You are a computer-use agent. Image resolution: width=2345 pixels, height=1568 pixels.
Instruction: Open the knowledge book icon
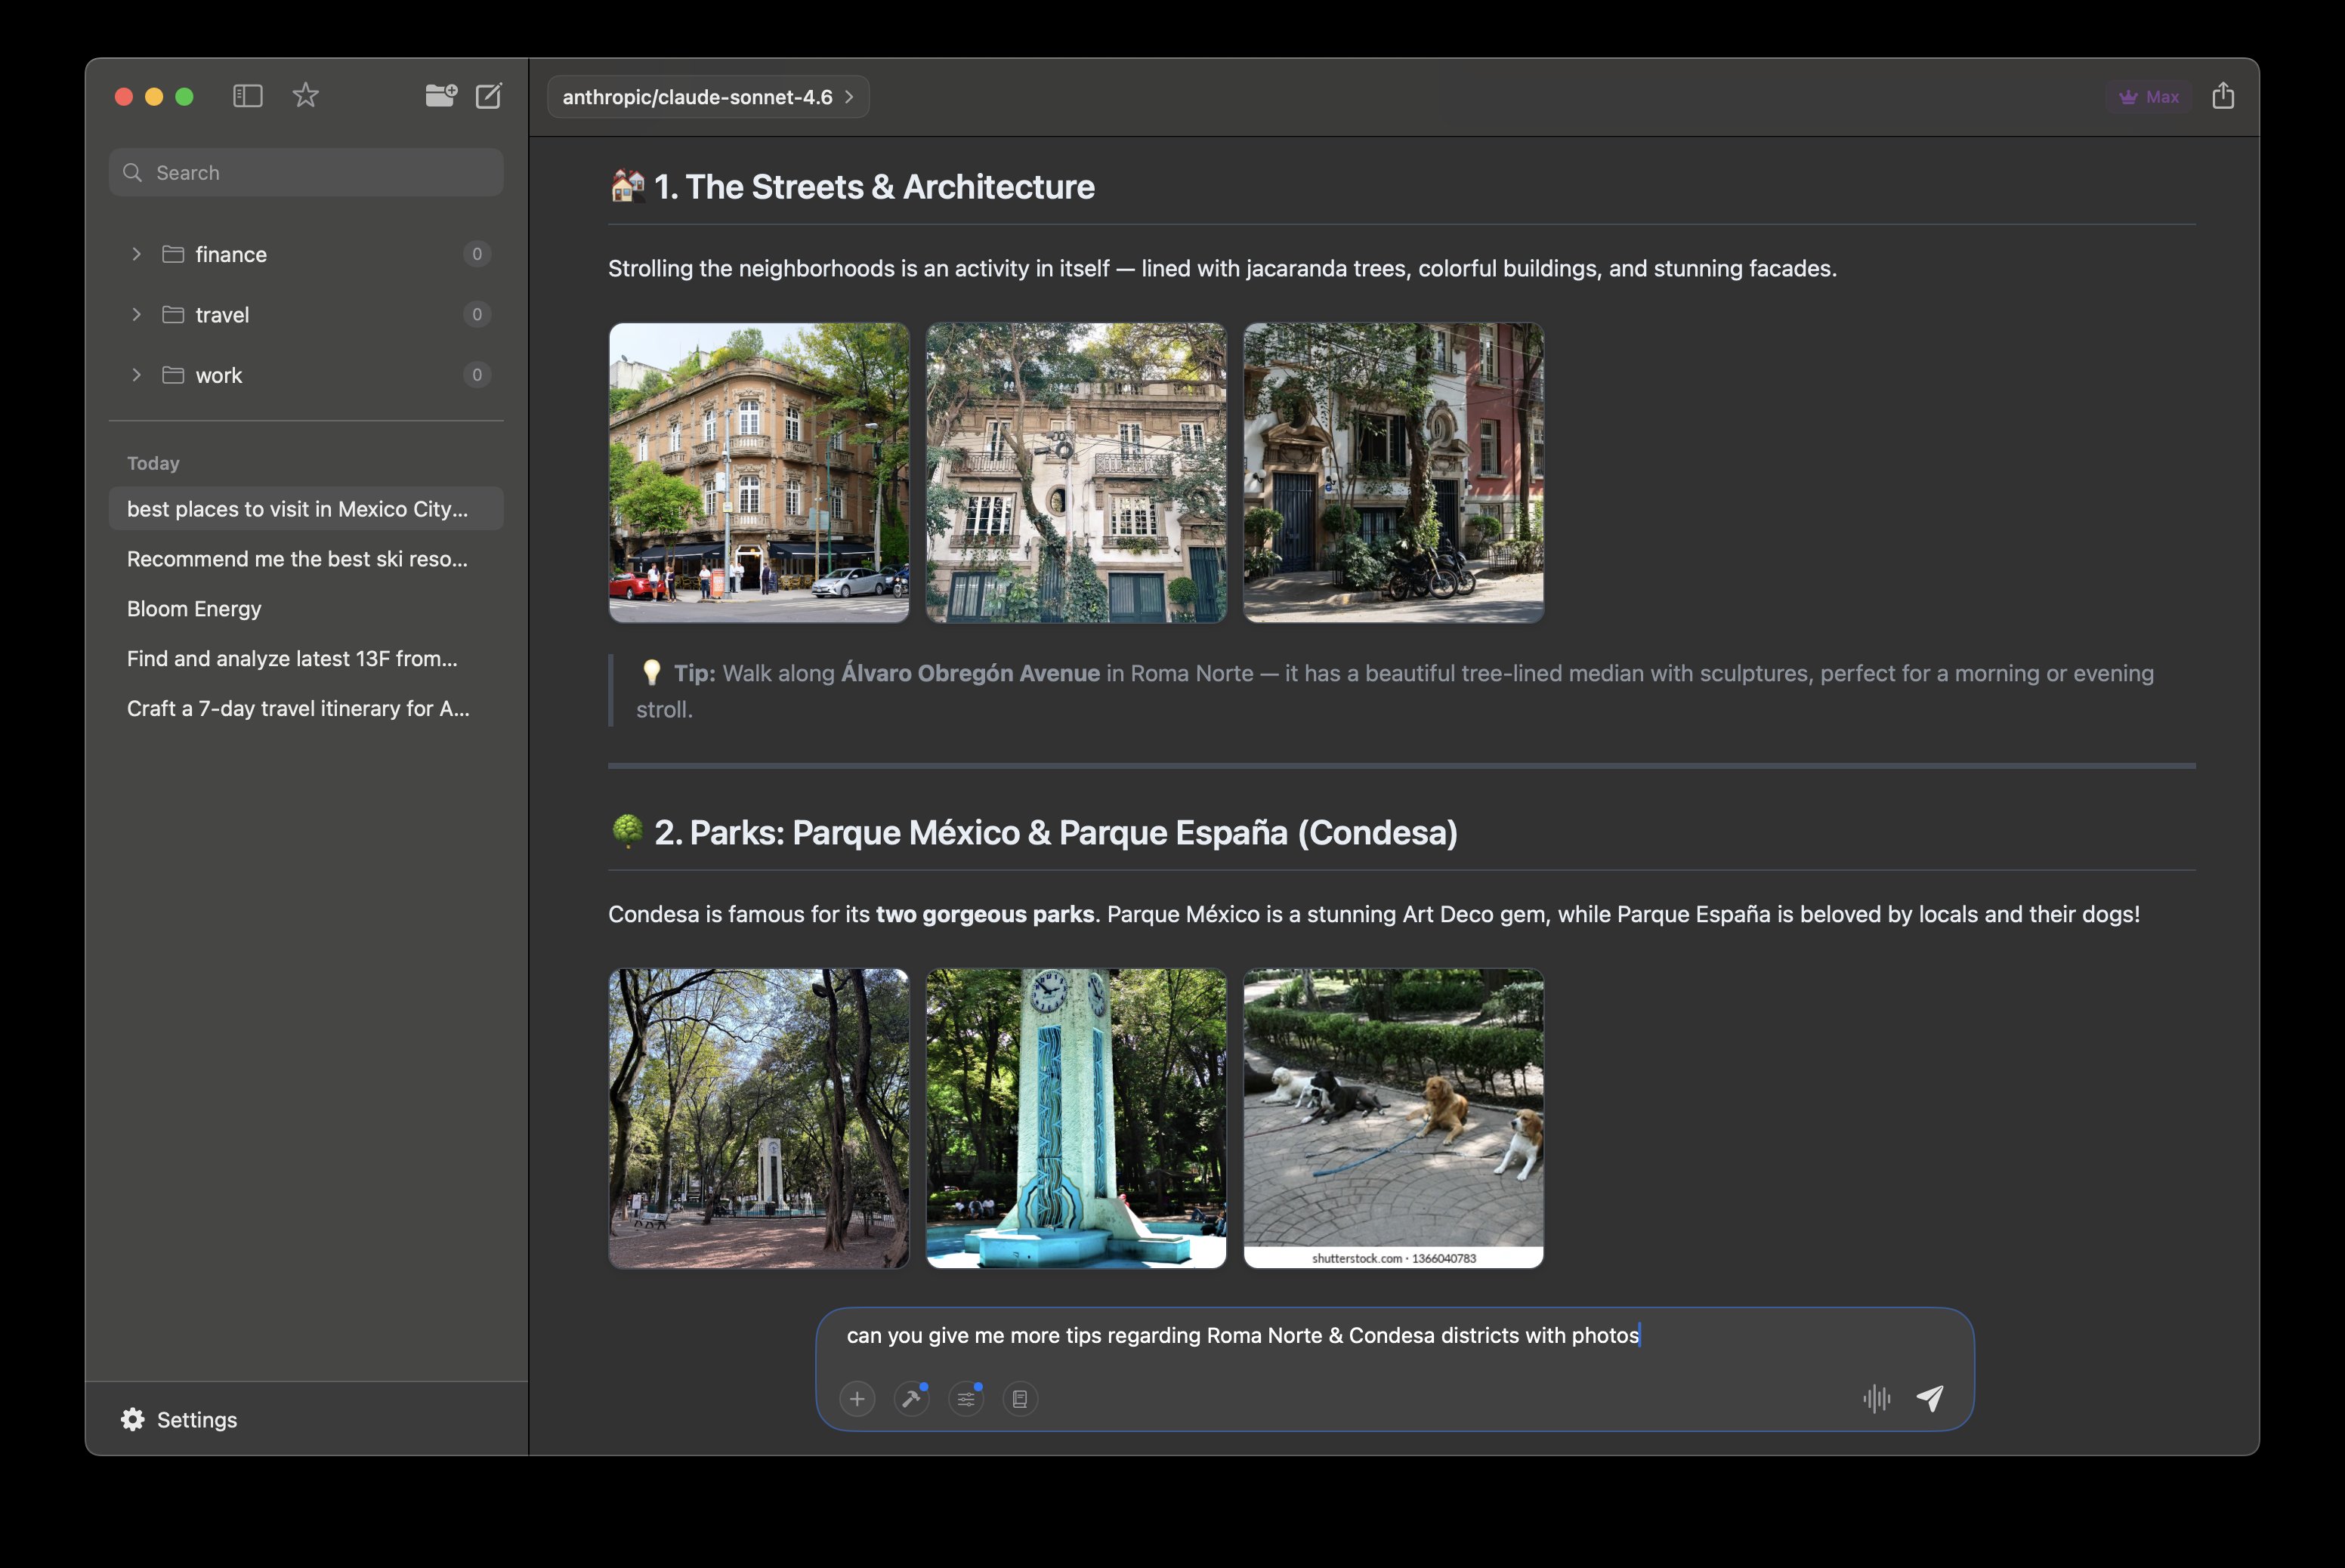click(1020, 1399)
